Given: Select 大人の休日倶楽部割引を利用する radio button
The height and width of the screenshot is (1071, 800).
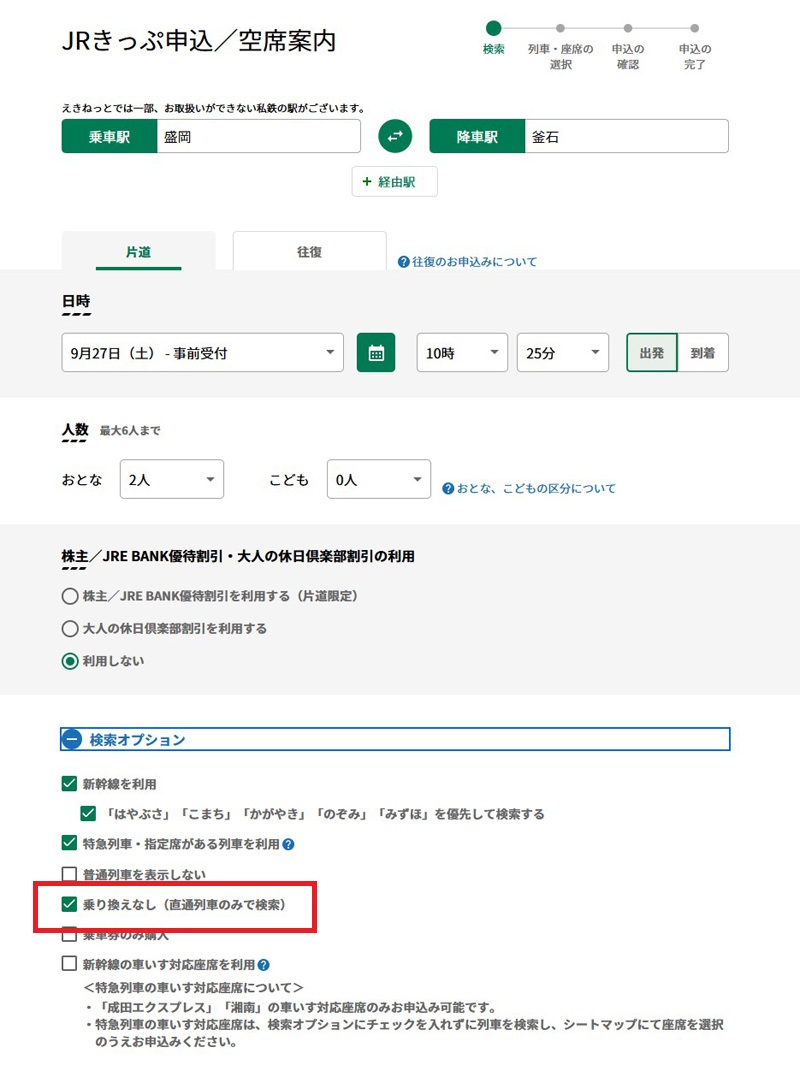Looking at the screenshot, I should pyautogui.click(x=70, y=629).
